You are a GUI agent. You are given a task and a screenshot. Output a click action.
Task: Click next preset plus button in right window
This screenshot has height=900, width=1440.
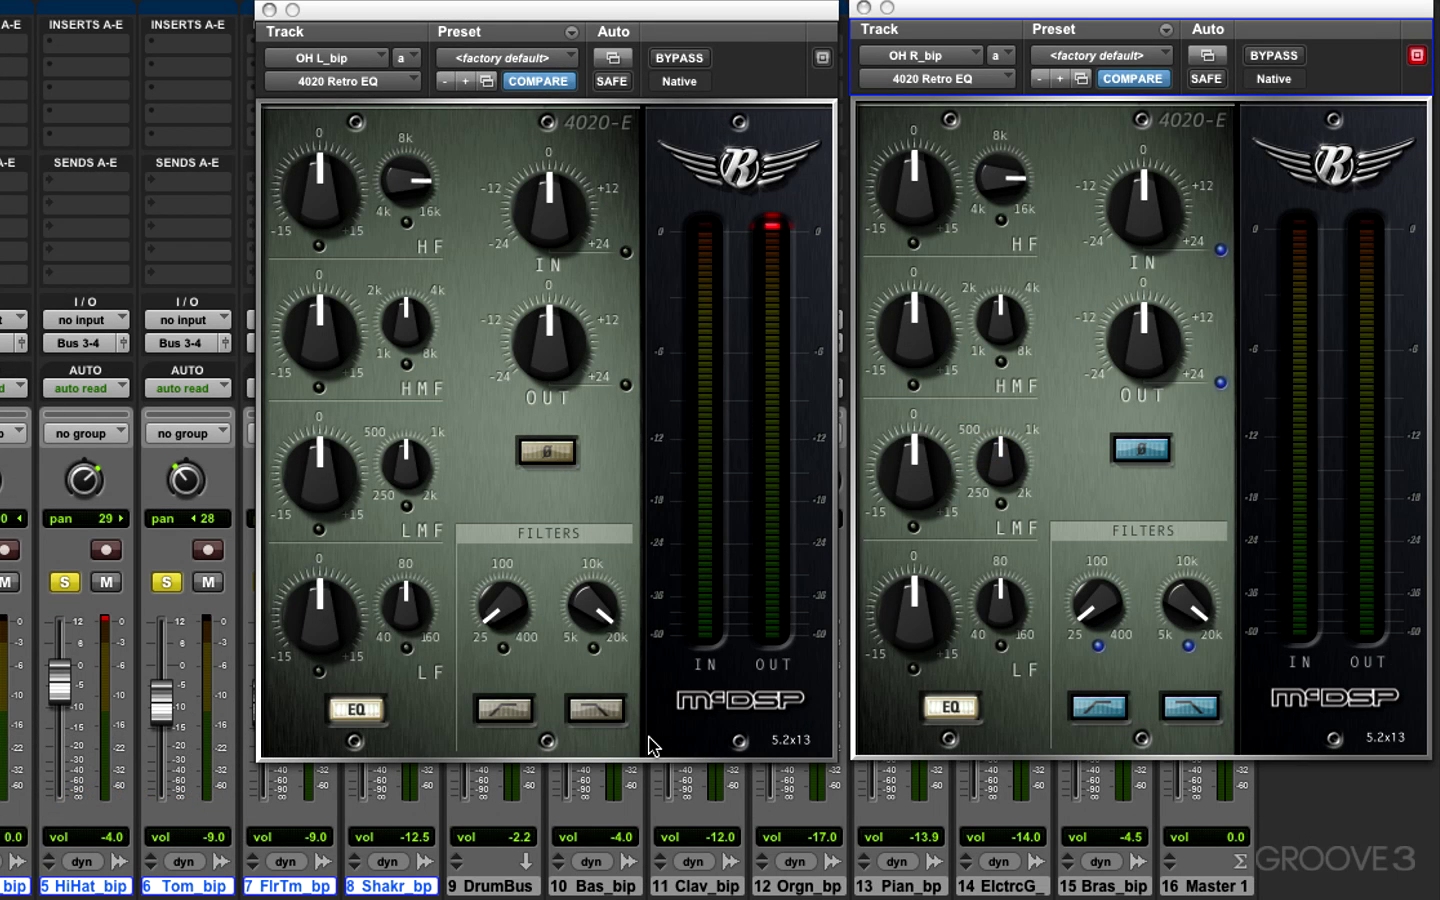coord(1060,79)
